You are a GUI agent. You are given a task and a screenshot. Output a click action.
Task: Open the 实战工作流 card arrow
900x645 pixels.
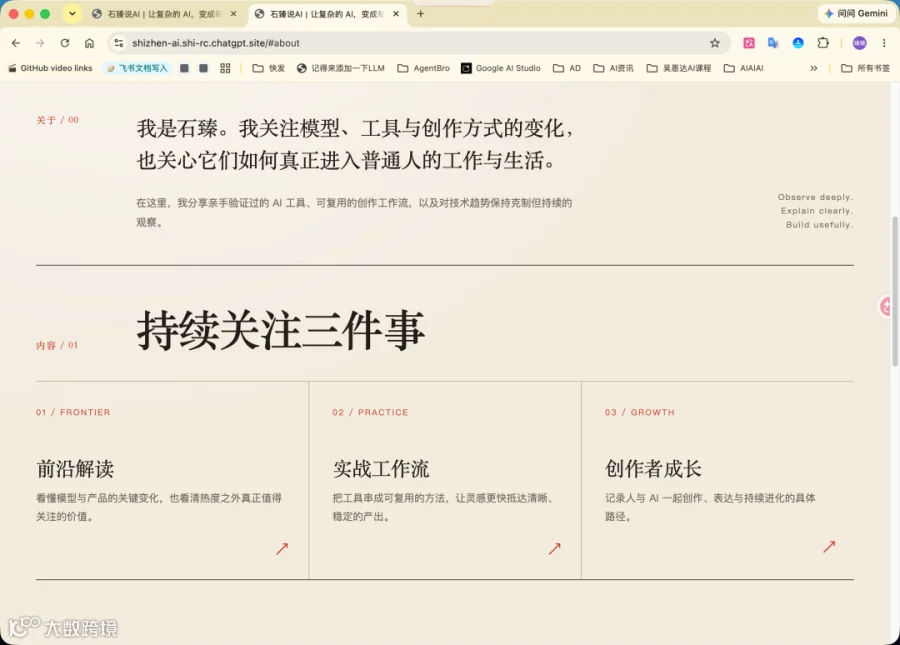[554, 549]
